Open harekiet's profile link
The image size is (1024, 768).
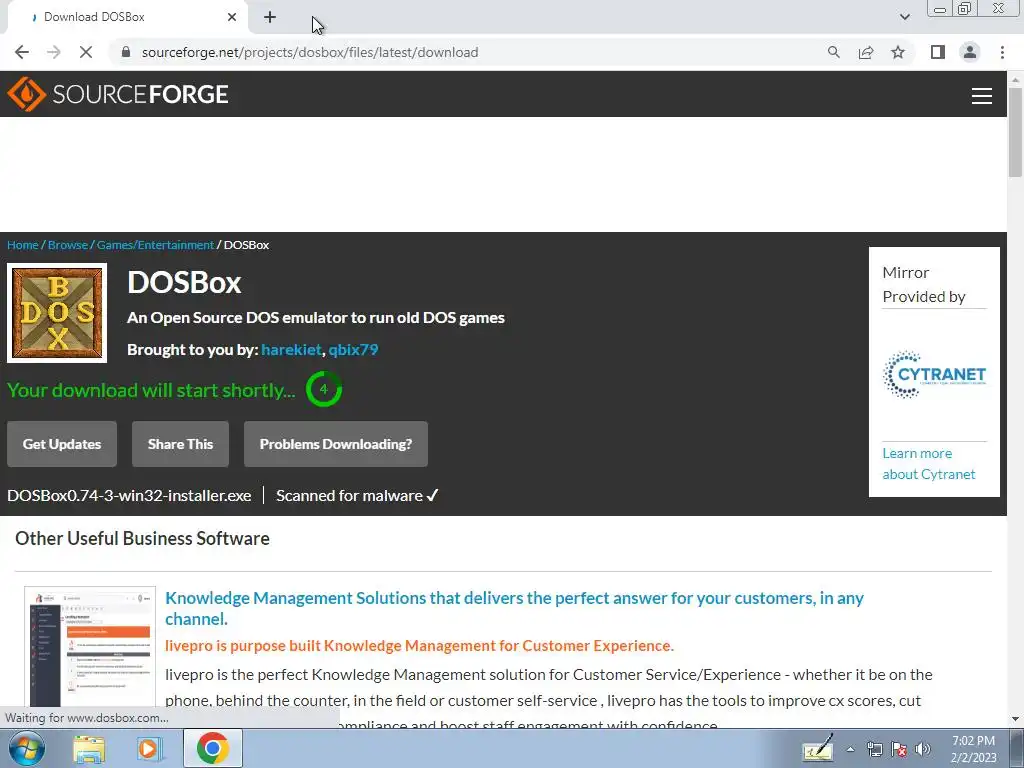(291, 349)
